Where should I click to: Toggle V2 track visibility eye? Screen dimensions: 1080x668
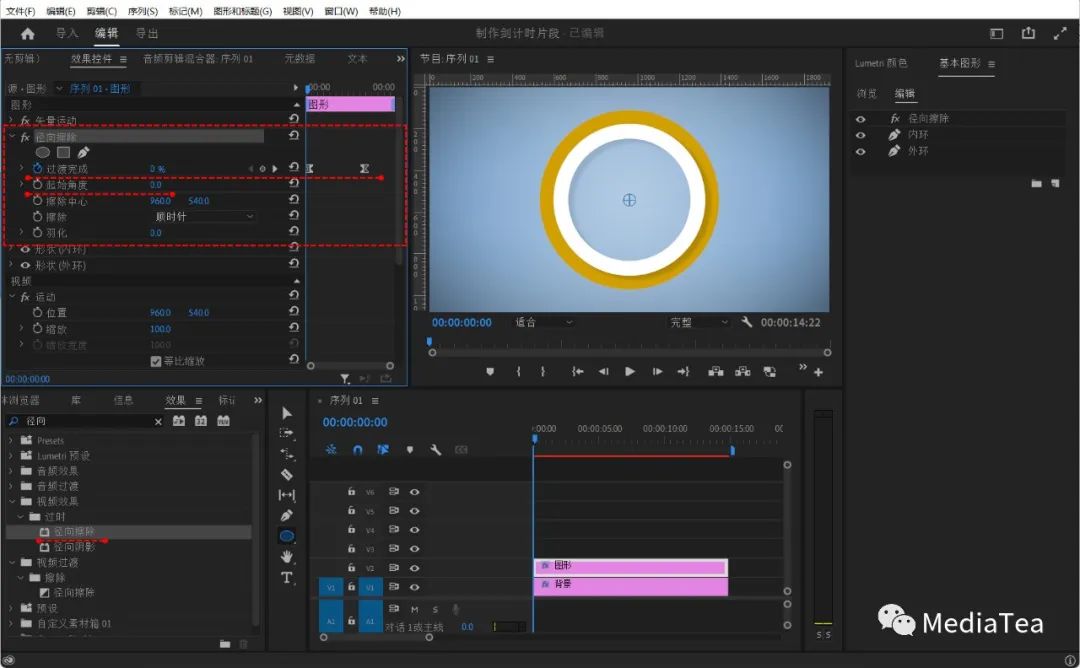coord(415,568)
